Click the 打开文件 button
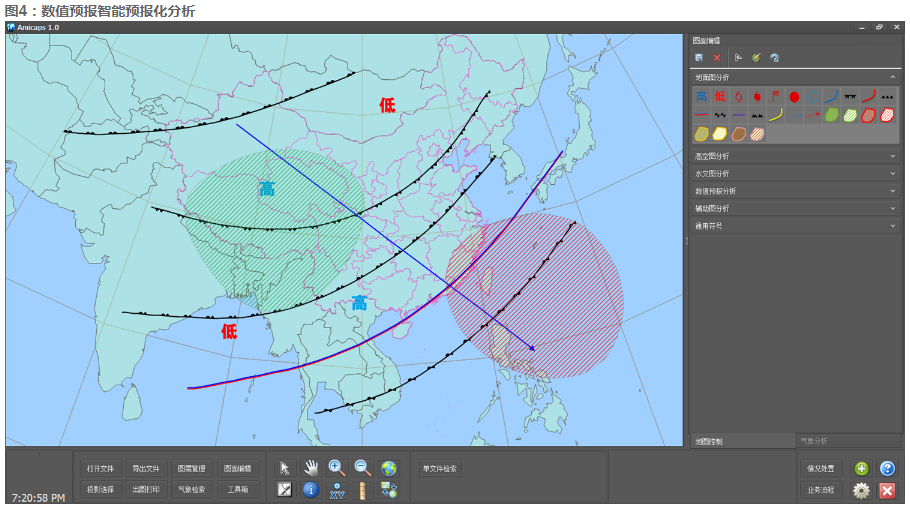The width and height of the screenshot is (910, 511). (x=100, y=468)
